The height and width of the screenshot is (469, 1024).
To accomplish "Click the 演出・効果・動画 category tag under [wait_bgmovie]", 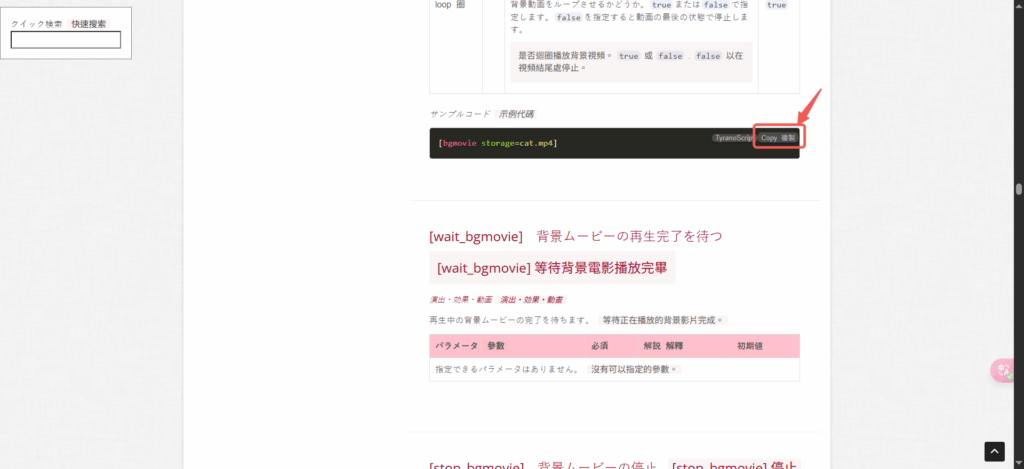I will pos(460,300).
